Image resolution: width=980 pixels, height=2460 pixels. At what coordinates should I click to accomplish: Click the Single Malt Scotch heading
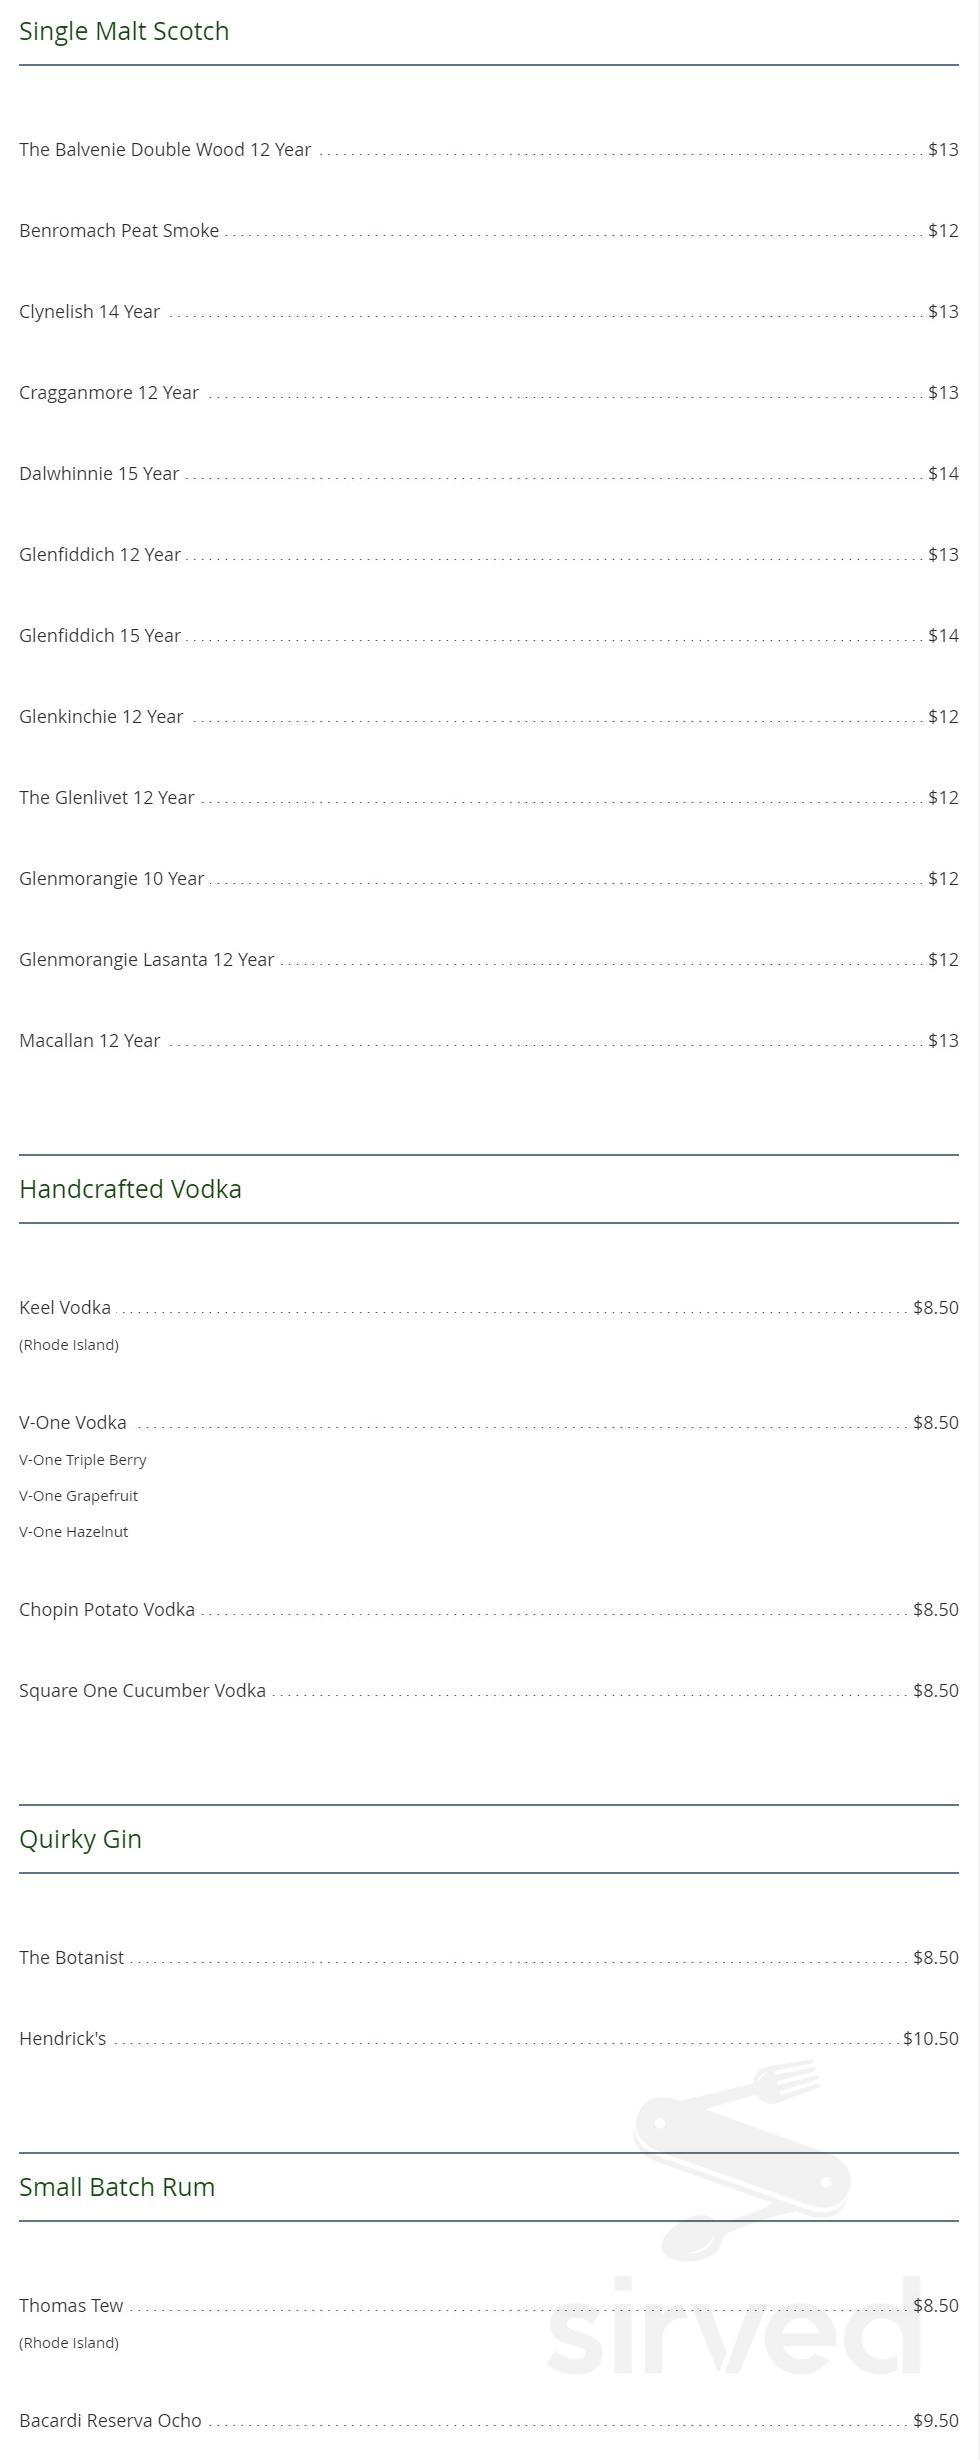click(124, 31)
